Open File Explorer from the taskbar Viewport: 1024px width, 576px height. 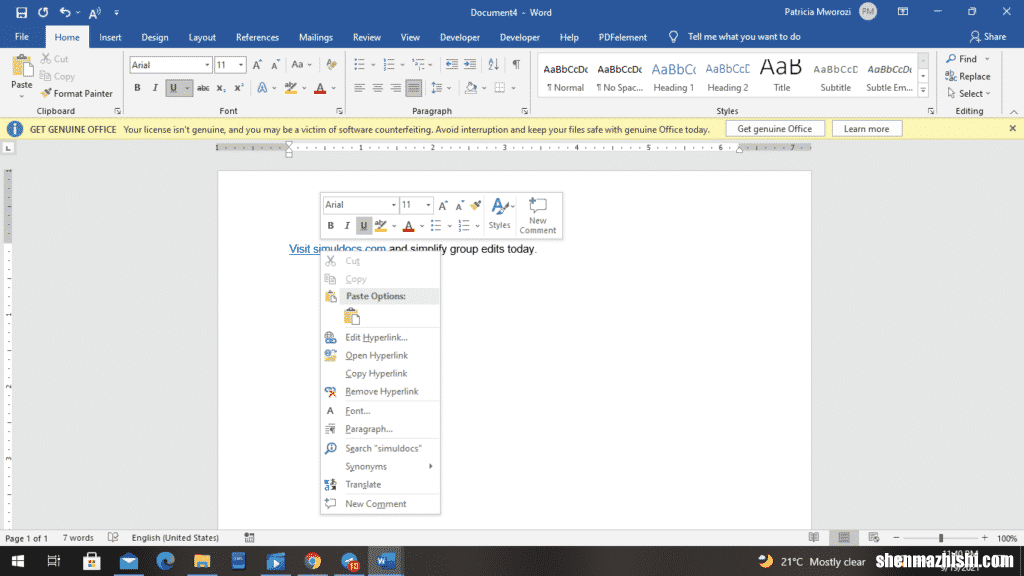pyautogui.click(x=202, y=561)
